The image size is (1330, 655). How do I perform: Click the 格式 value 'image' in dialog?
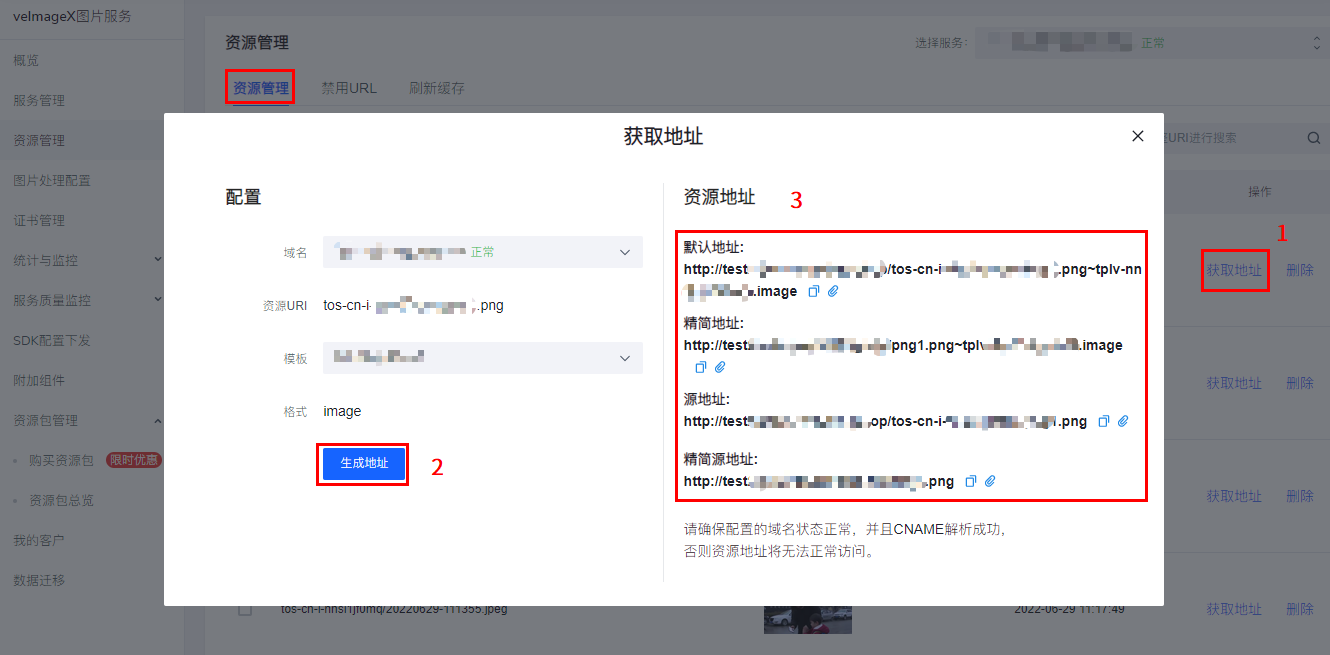342,411
